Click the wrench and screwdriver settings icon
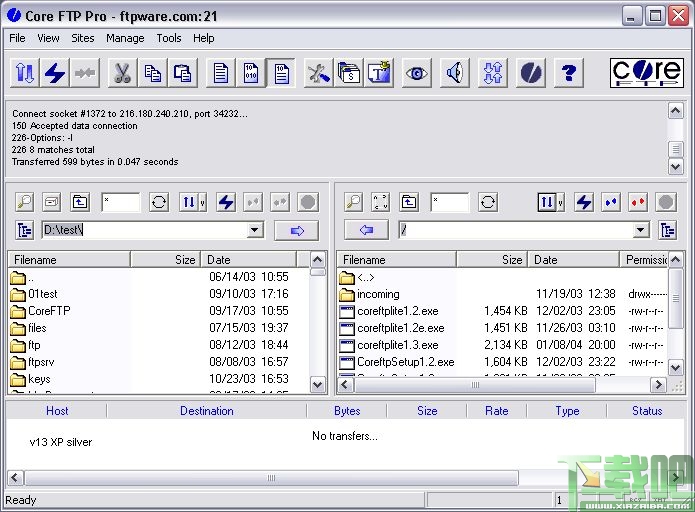Image resolution: width=695 pixels, height=512 pixels. 319,73
